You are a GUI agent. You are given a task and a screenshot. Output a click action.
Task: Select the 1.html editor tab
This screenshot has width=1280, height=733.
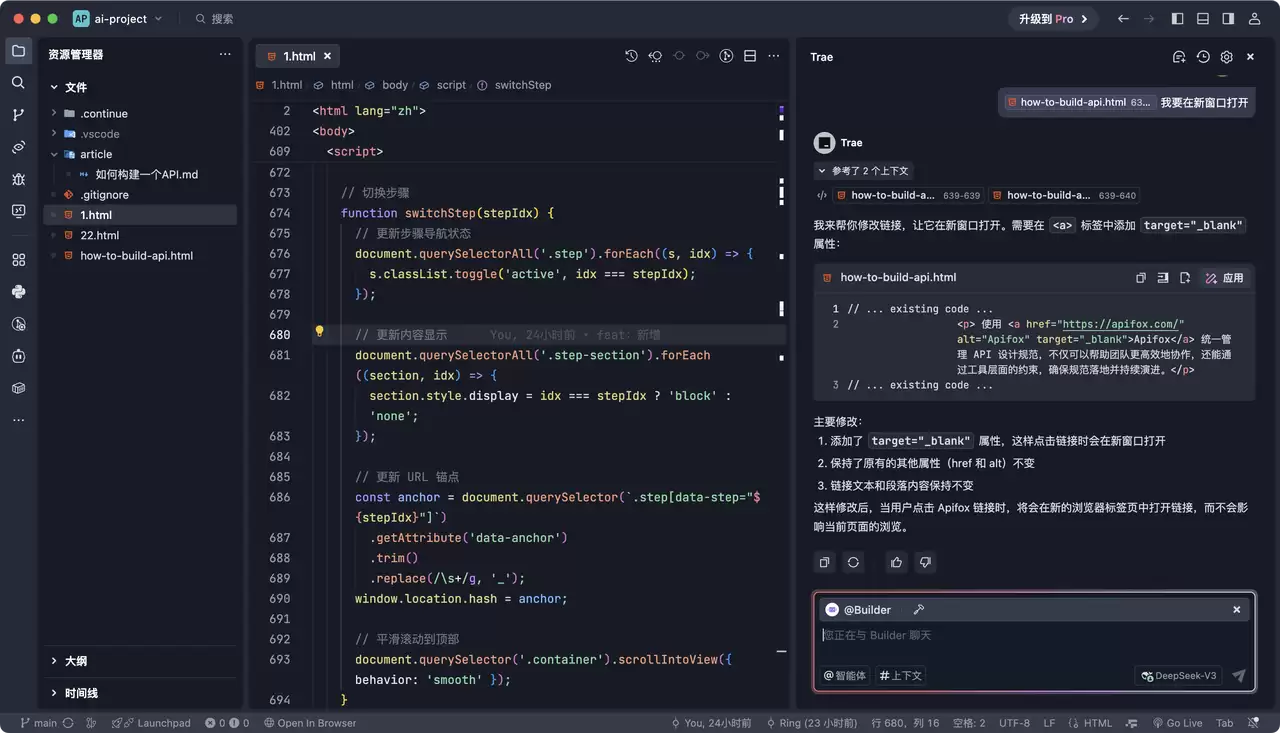click(x=296, y=56)
